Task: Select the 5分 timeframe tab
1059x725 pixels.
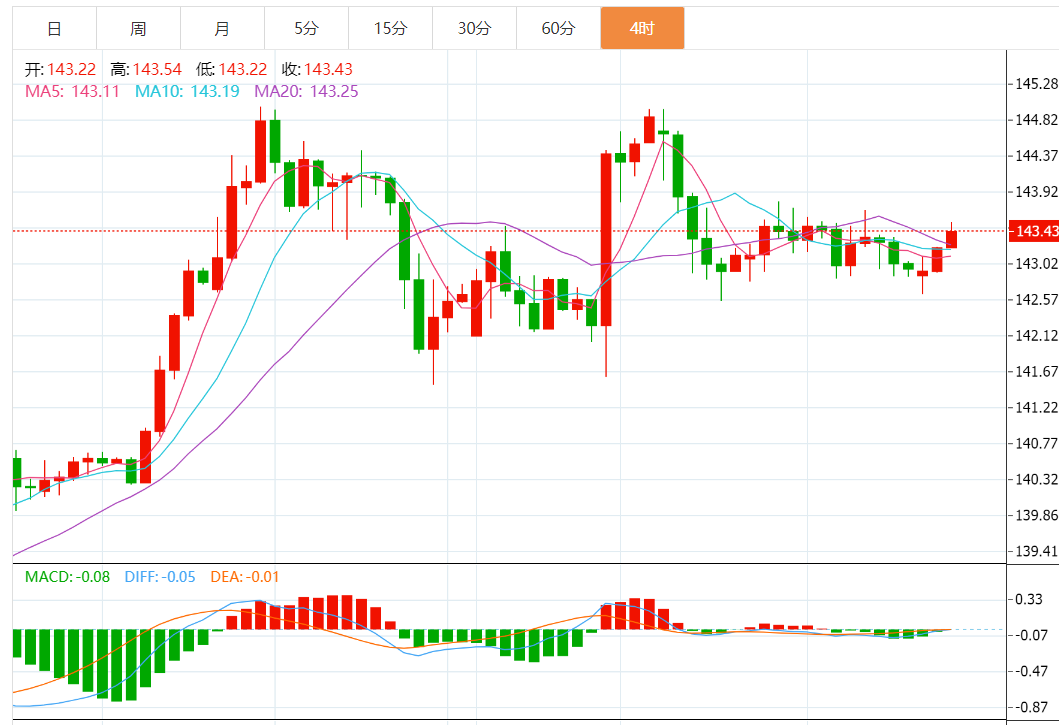Action: [x=306, y=28]
